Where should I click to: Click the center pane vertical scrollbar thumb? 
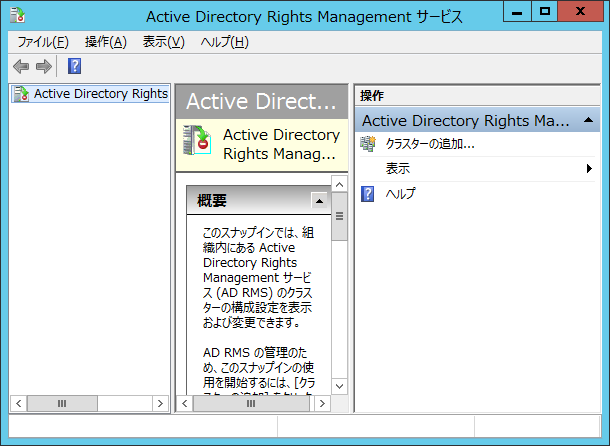339,216
